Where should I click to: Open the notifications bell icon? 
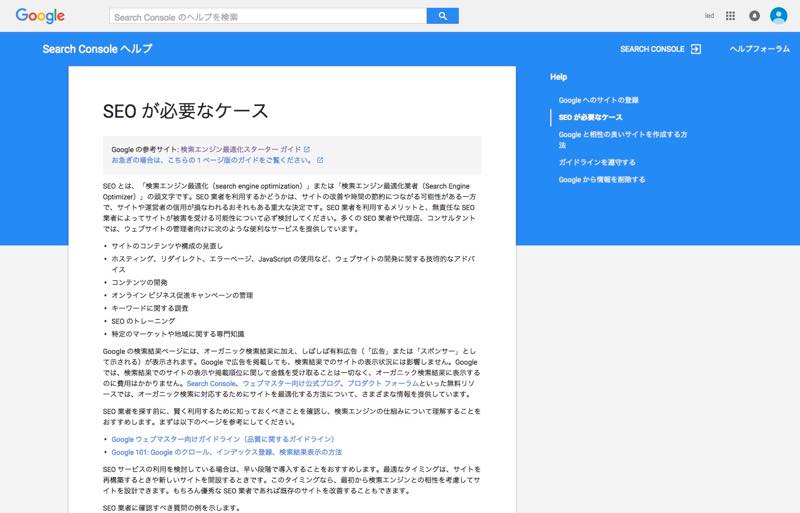click(754, 16)
